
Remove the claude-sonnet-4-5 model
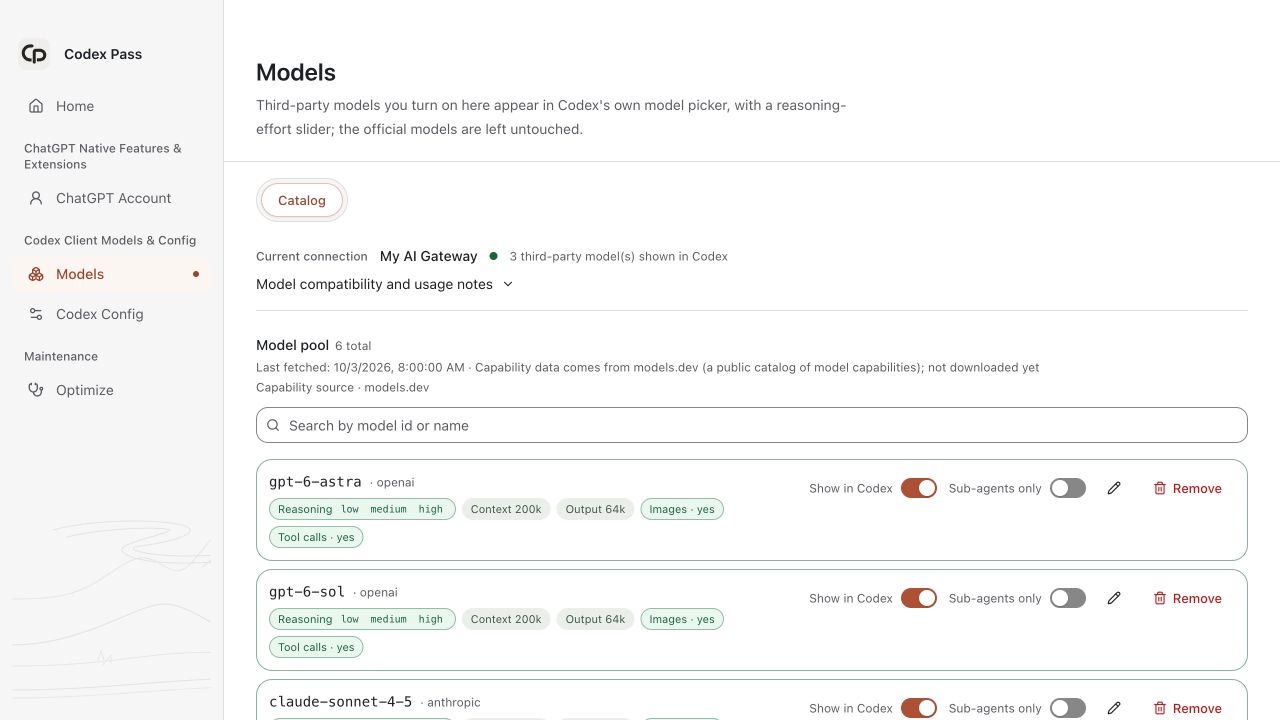[x=1187, y=708]
